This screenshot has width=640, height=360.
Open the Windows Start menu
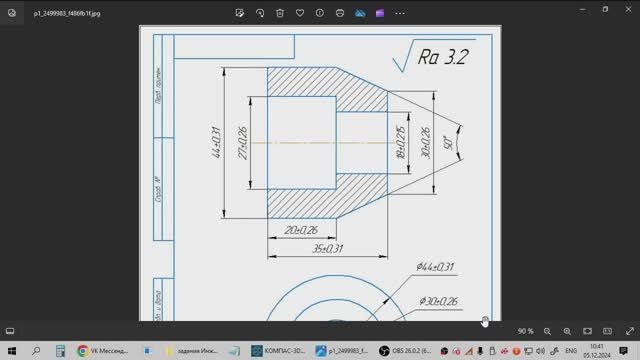12,351
